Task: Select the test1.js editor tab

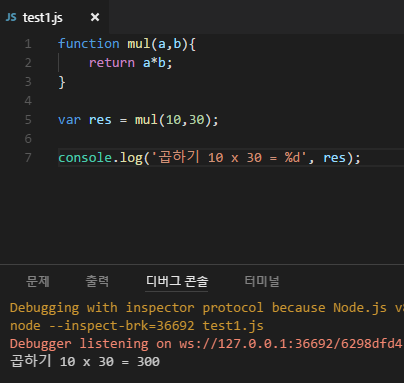Action: click(54, 17)
